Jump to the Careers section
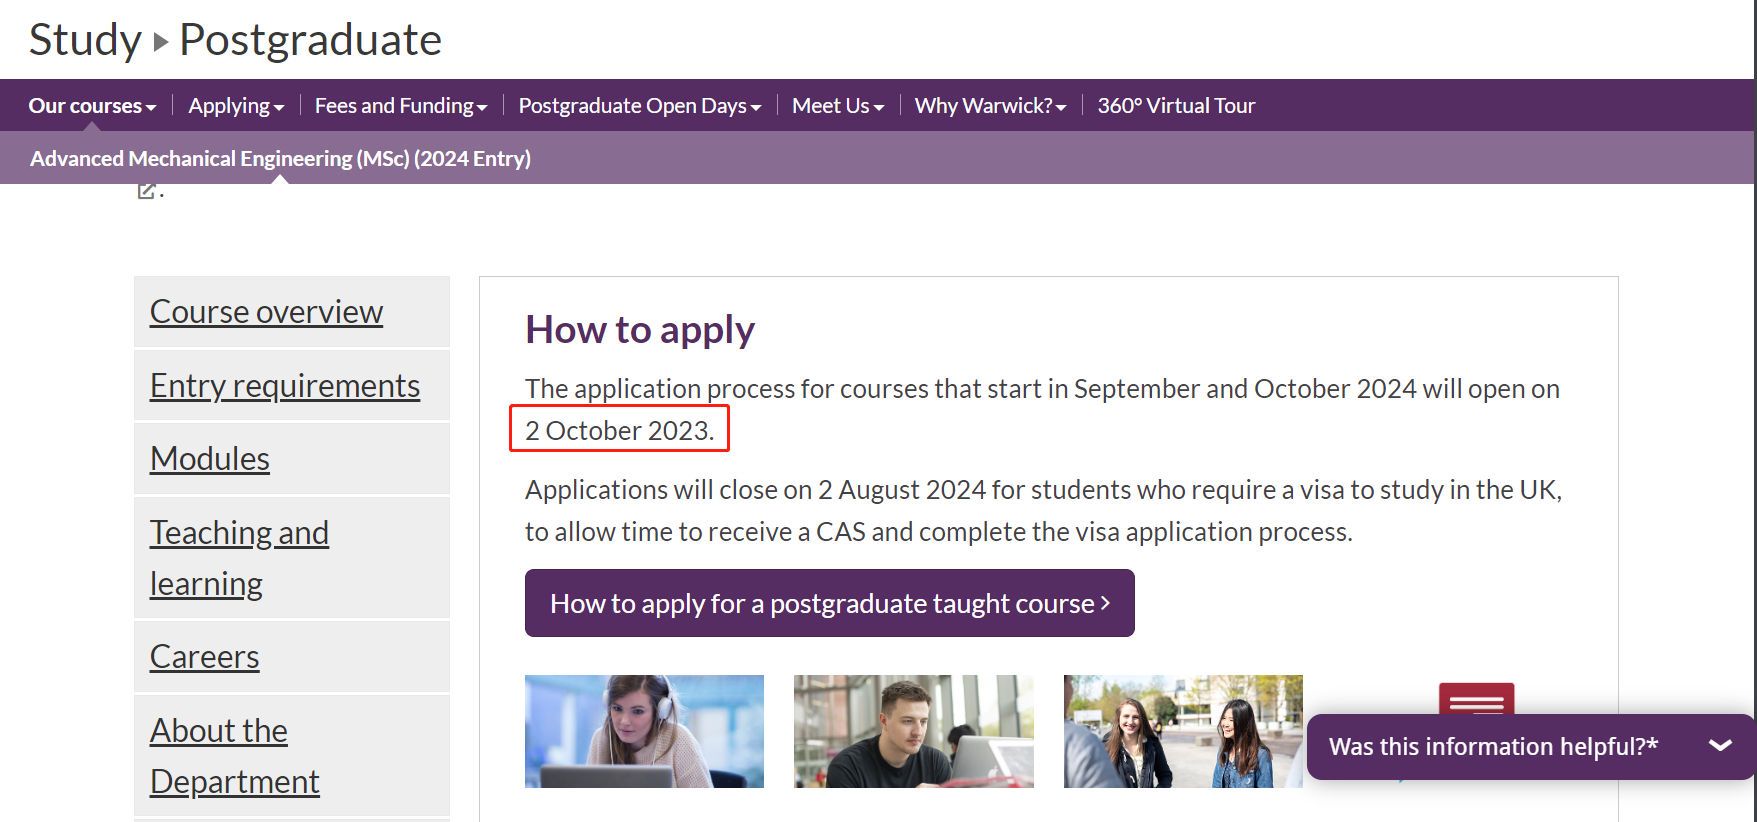 click(204, 657)
